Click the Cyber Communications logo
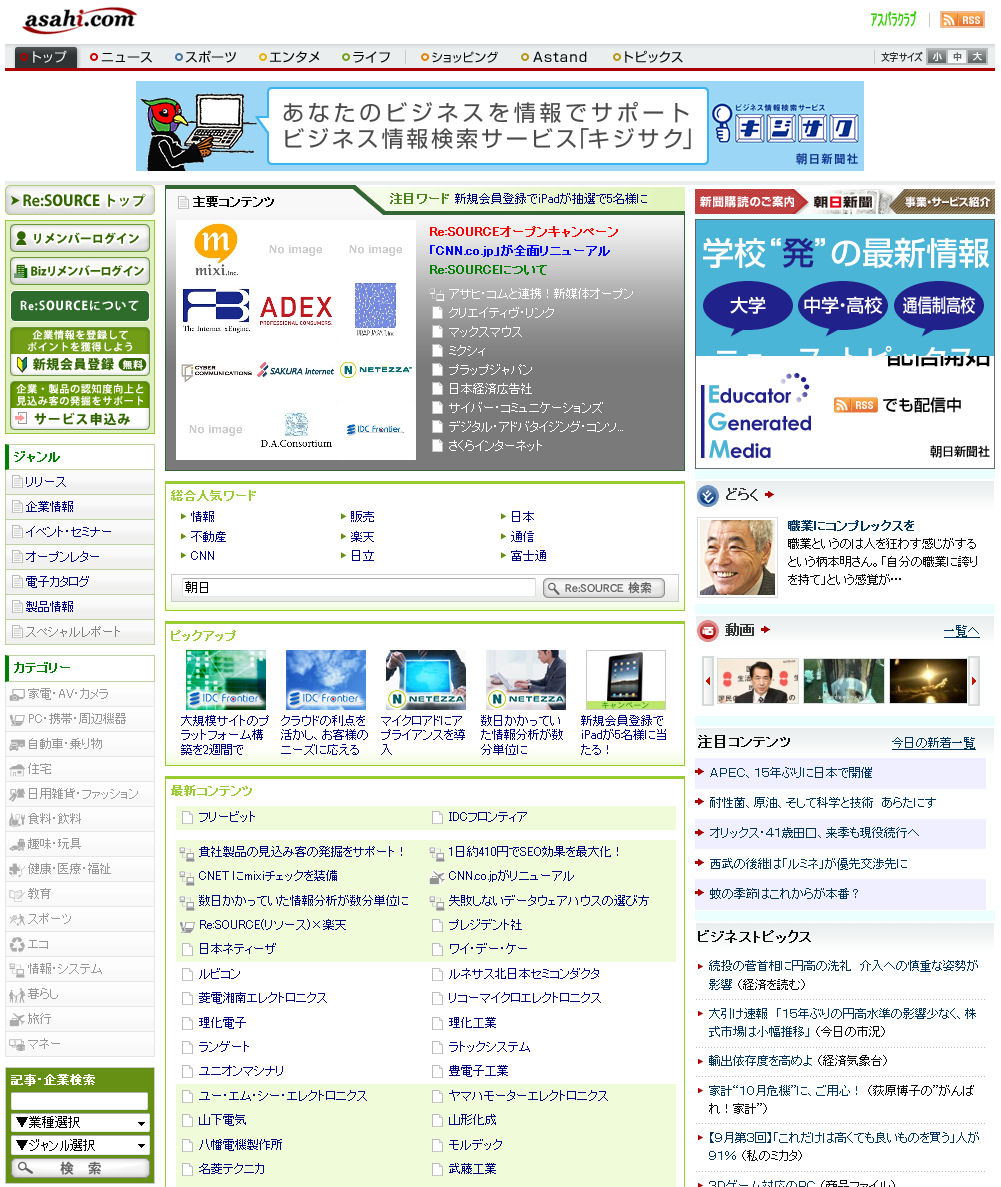1001x1187 pixels. (x=216, y=372)
